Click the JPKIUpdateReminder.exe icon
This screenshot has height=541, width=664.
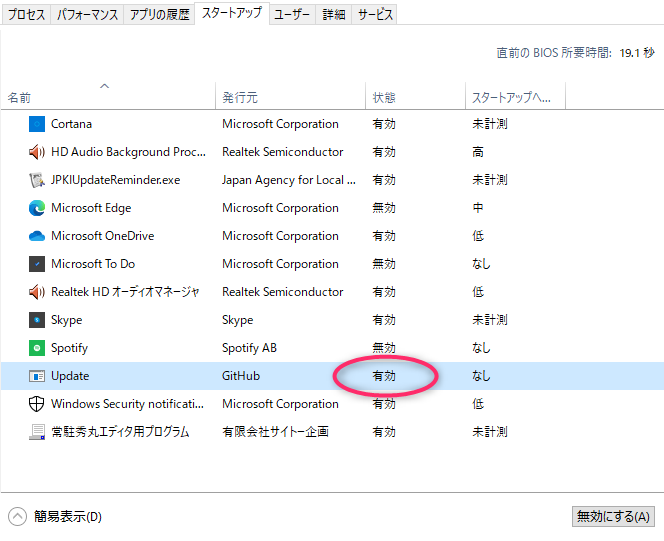[37, 180]
